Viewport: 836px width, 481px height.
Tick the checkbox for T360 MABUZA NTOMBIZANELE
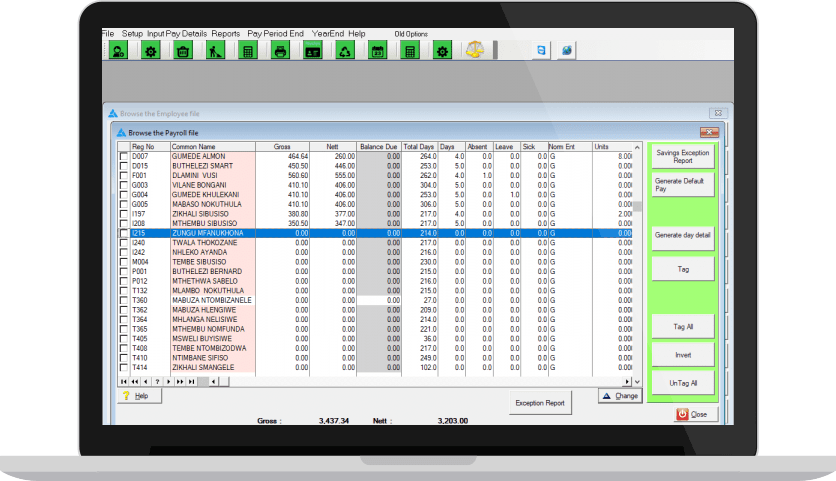[x=124, y=300]
